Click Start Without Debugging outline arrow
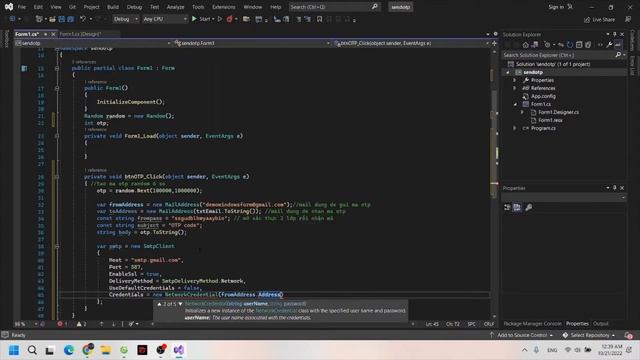640x360 pixels. 220,19
